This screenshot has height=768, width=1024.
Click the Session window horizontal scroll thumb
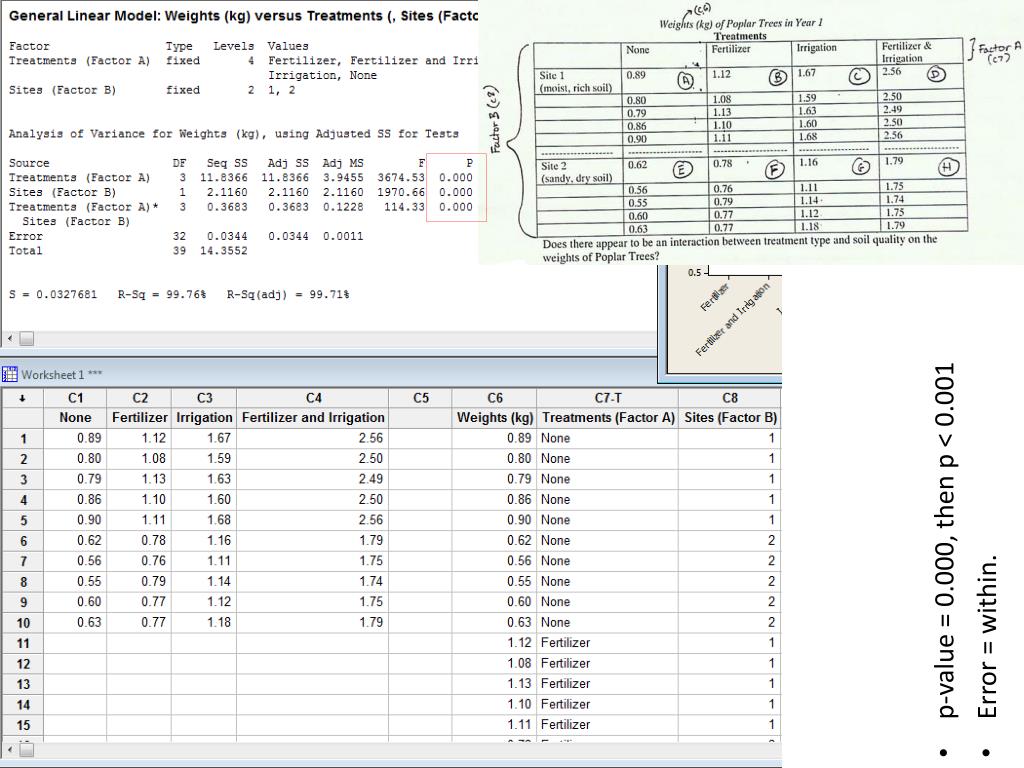pyautogui.click(x=26, y=338)
